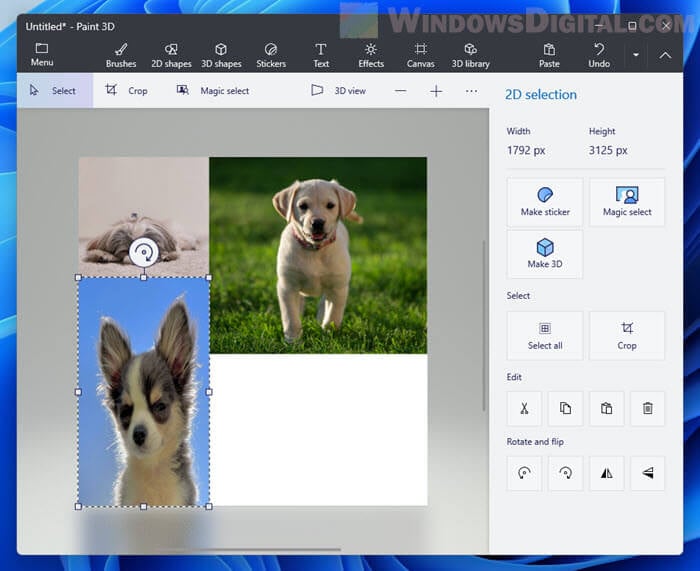
Task: Choose Crop in the canvas toolbar
Action: 126,91
